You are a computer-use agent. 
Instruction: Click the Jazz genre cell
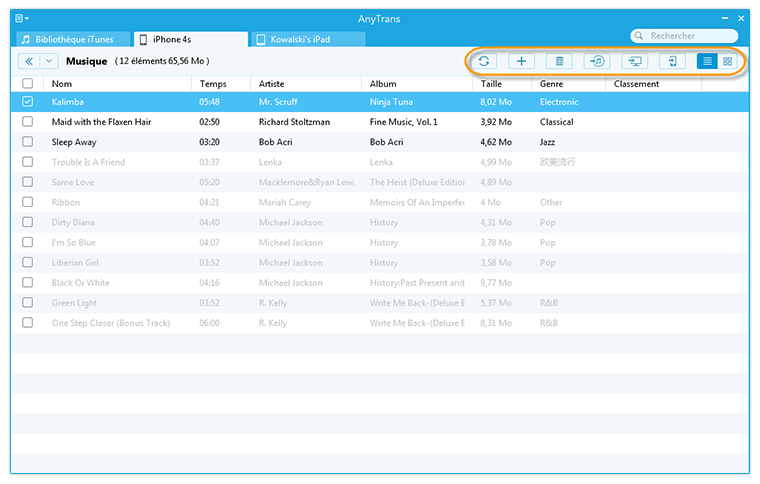pyautogui.click(x=547, y=142)
